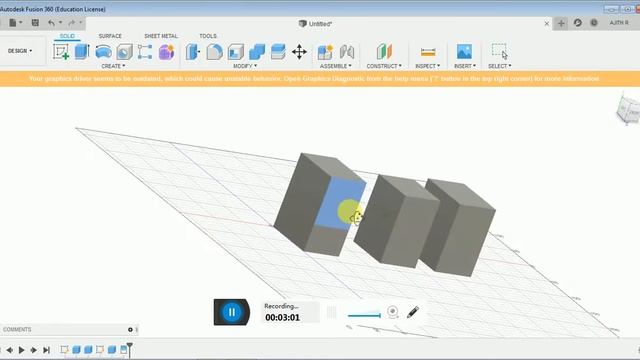This screenshot has width=640, height=360.
Task: Open the Job Status icon
Action: (578, 23)
